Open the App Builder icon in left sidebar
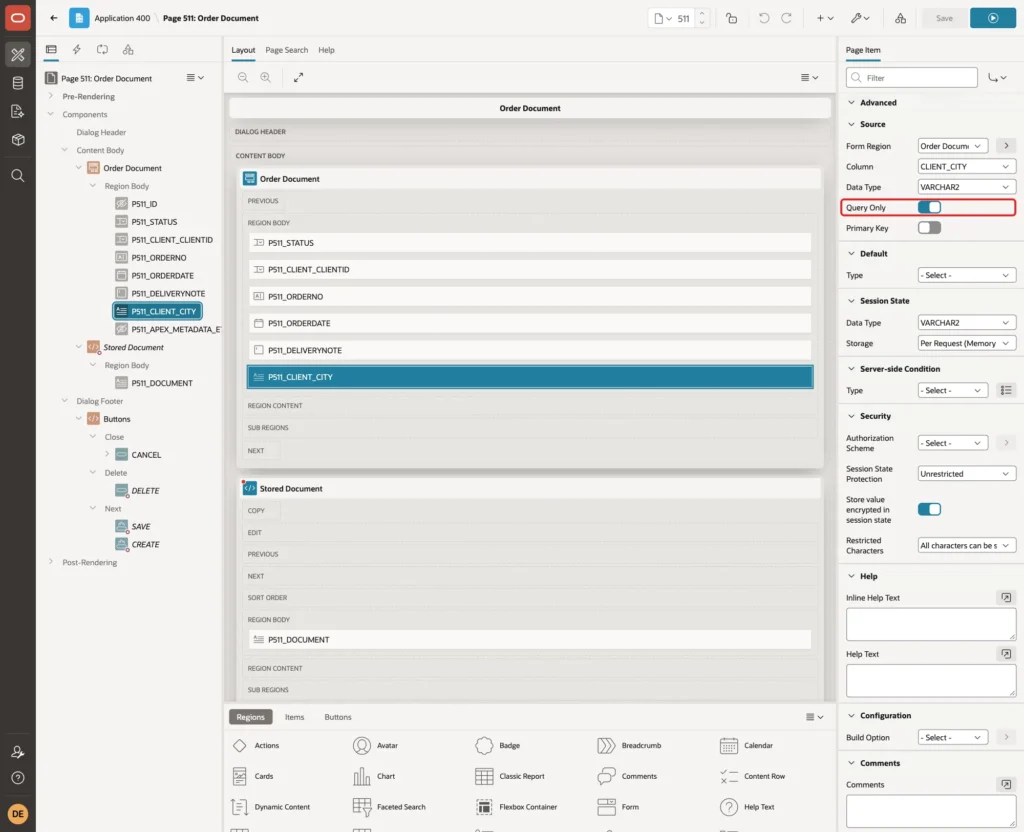This screenshot has height=832, width=1024. click(18, 55)
